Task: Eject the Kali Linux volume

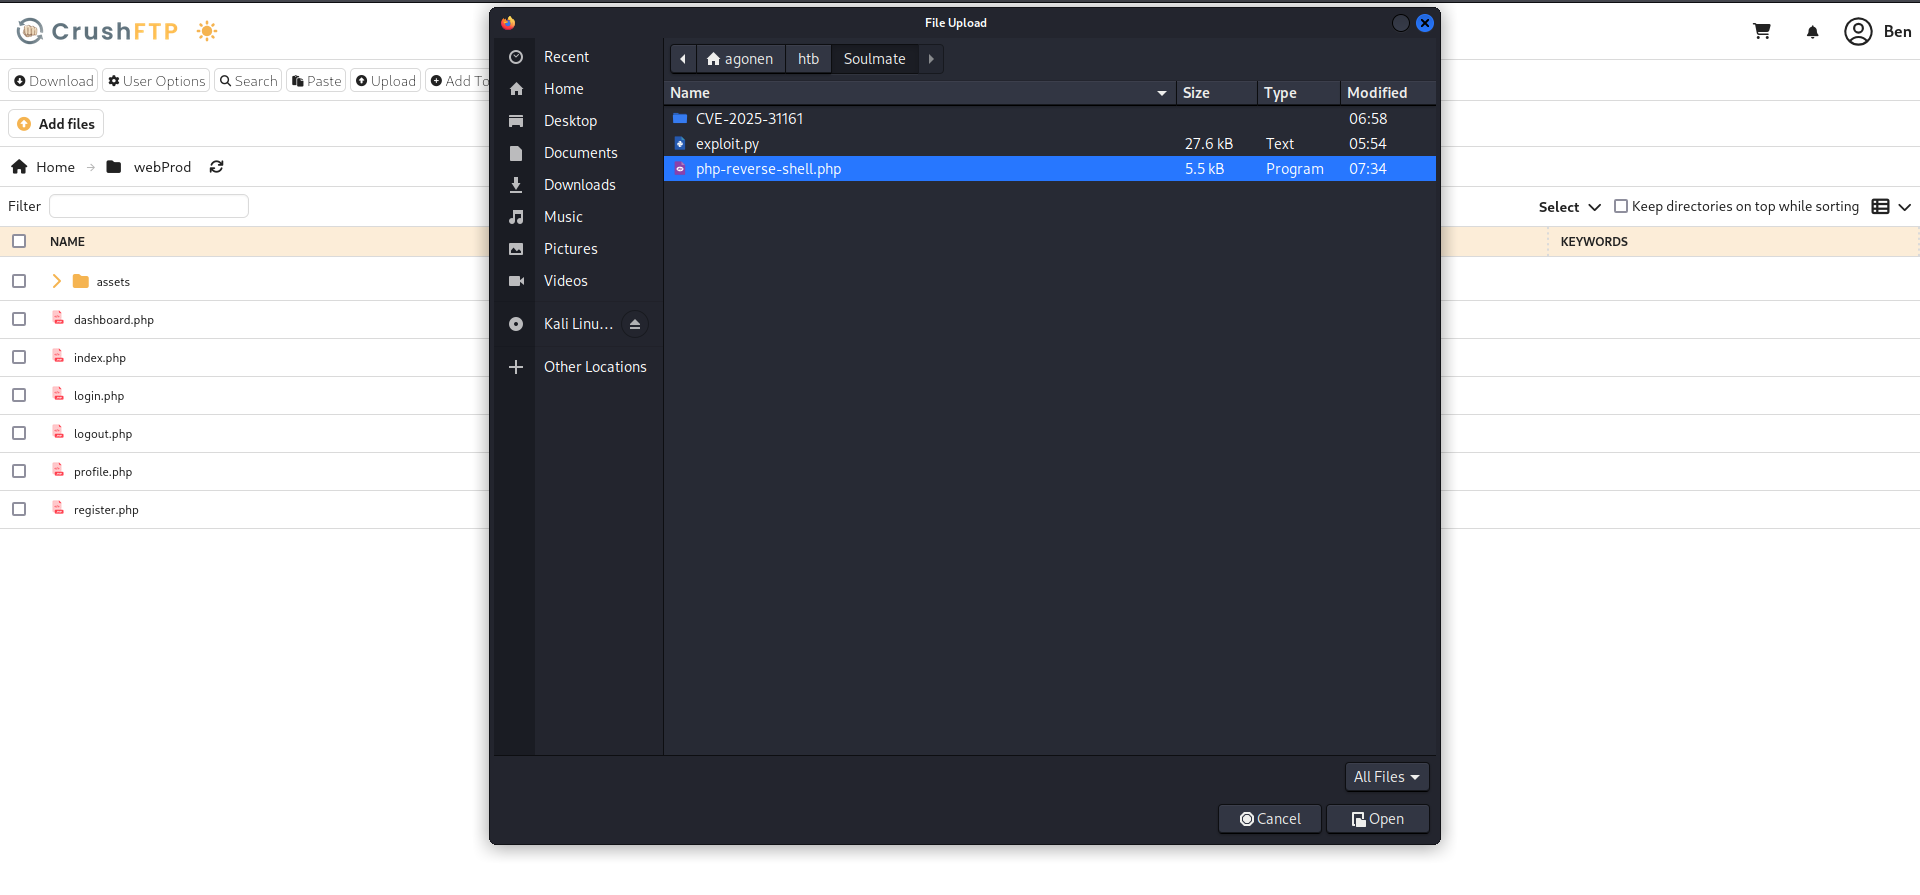Action: tap(635, 324)
